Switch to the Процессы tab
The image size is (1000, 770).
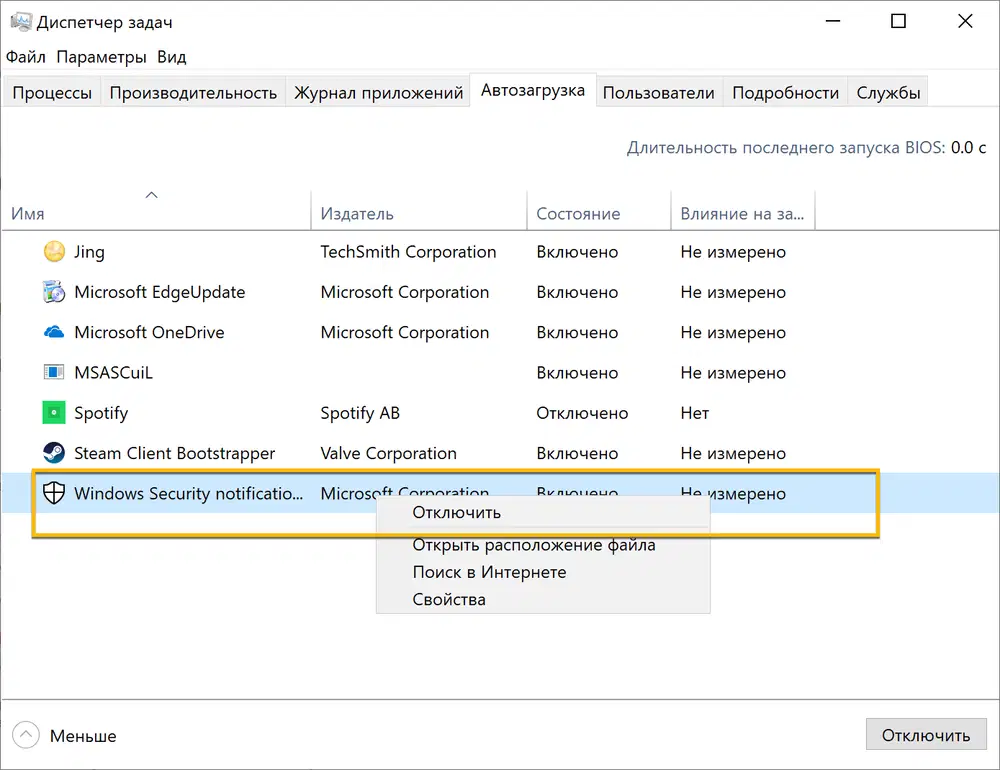click(x=51, y=92)
